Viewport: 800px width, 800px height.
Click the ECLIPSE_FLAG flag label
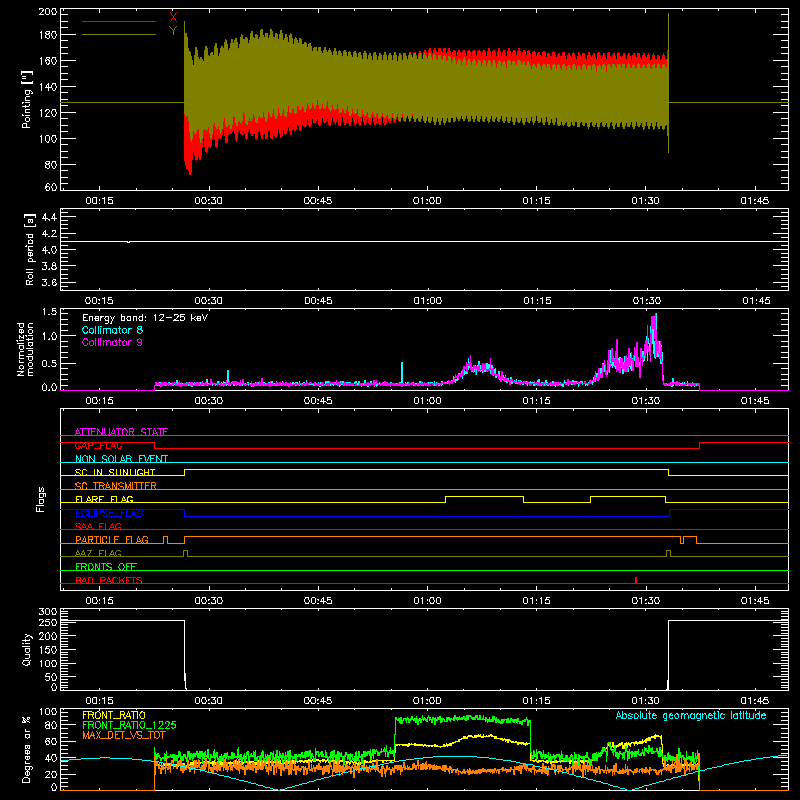pyautogui.click(x=109, y=513)
